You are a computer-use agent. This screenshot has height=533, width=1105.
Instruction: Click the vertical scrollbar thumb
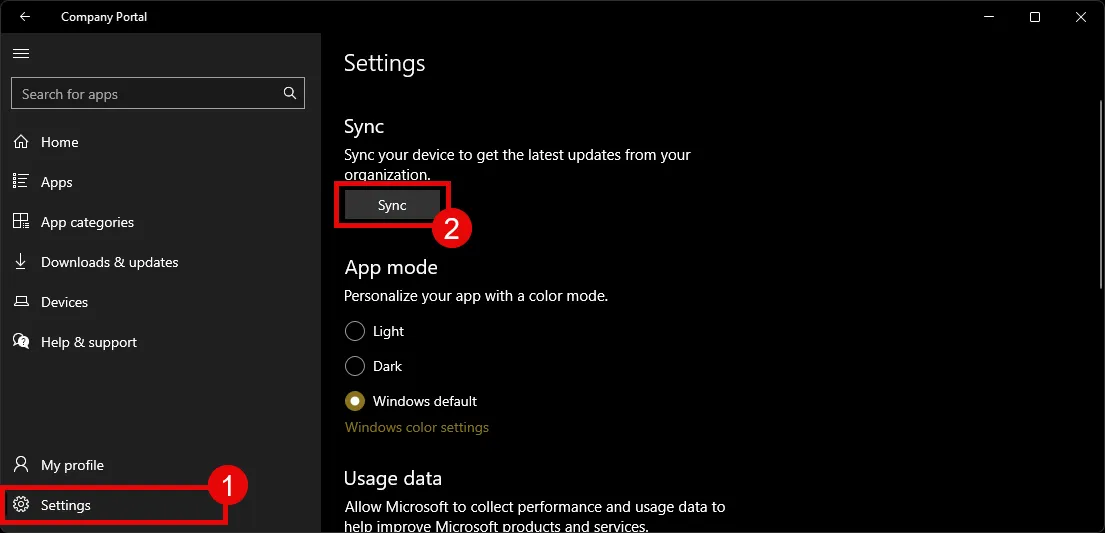[x=1100, y=193]
